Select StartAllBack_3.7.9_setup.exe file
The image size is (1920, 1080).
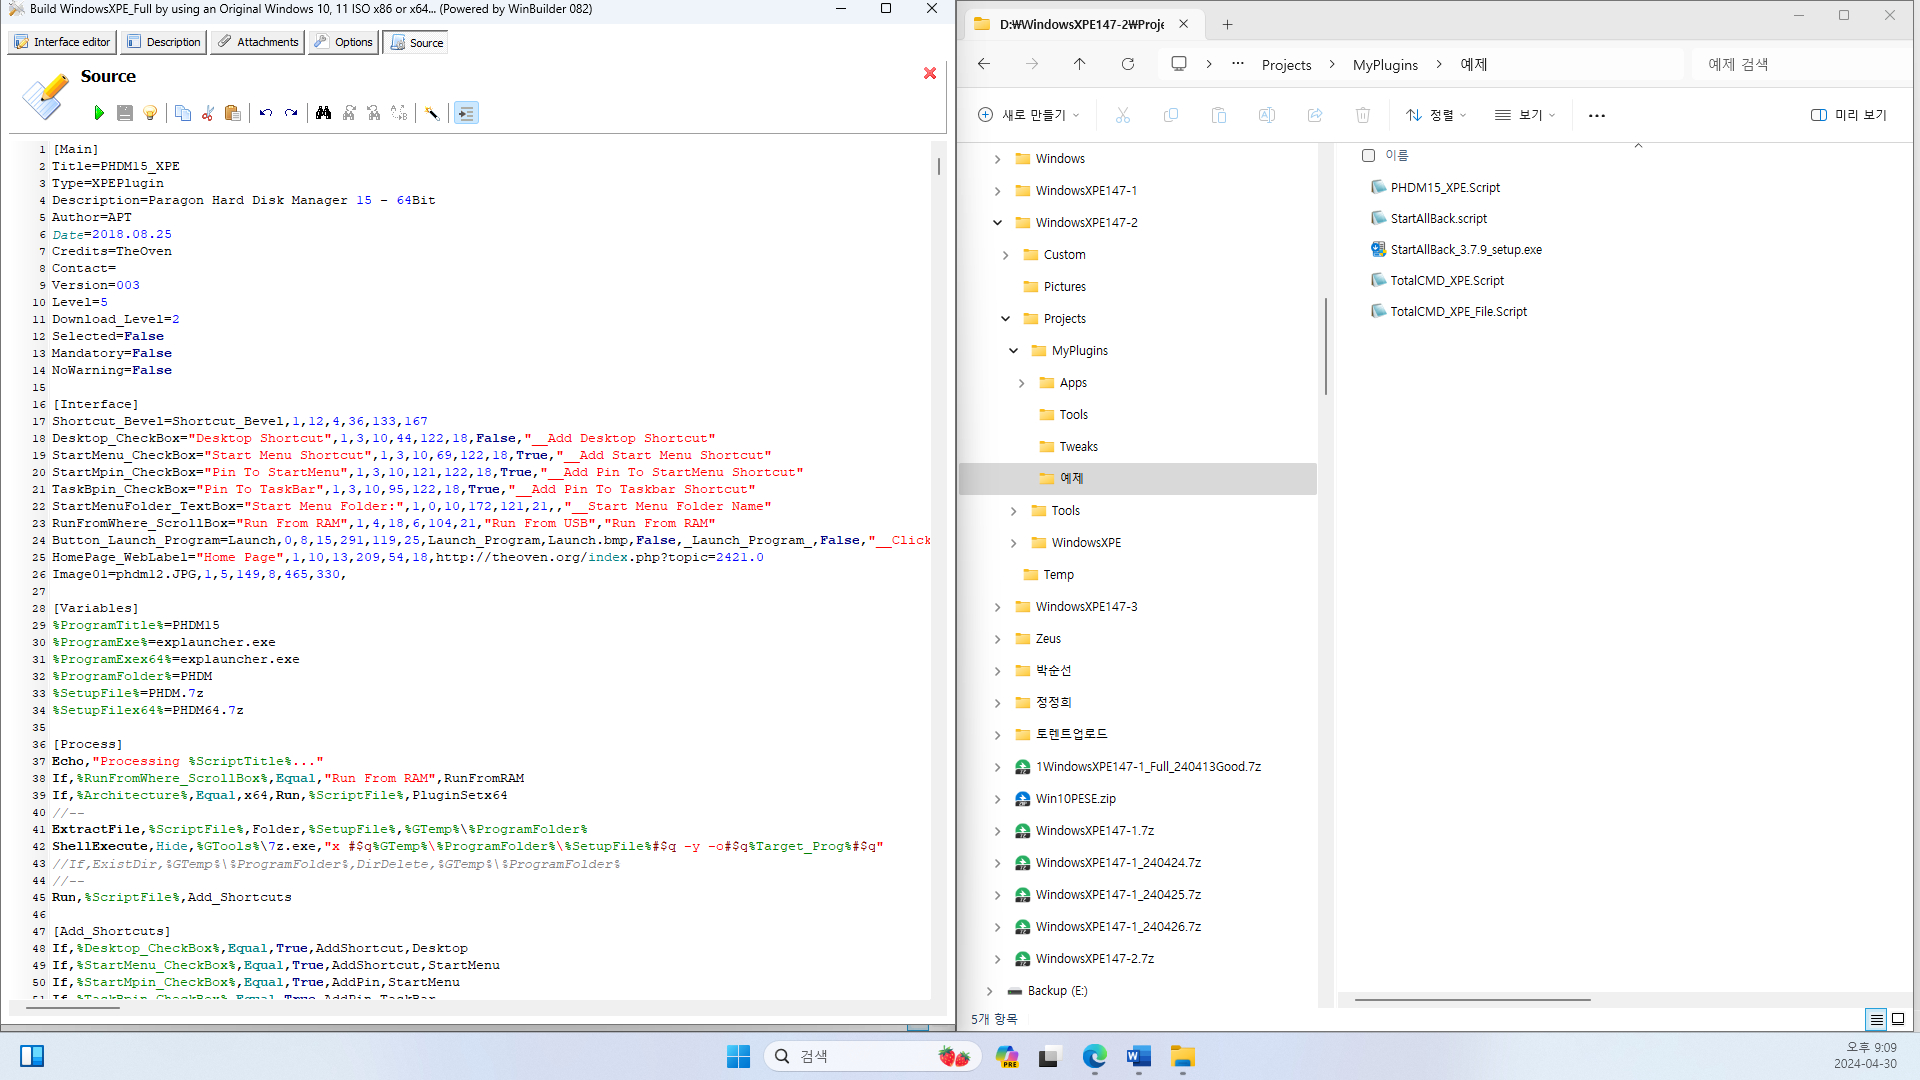pos(1466,249)
